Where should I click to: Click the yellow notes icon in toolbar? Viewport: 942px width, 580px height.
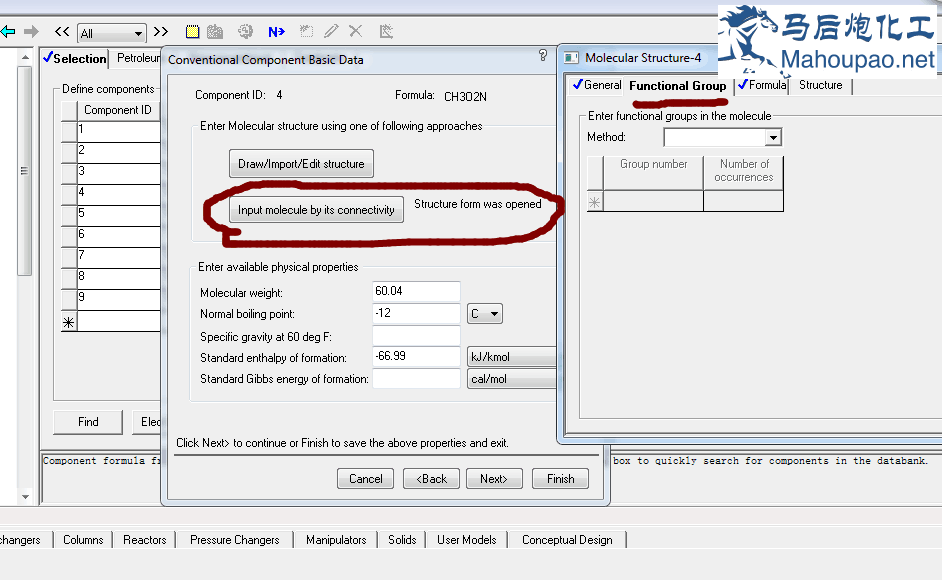193,32
